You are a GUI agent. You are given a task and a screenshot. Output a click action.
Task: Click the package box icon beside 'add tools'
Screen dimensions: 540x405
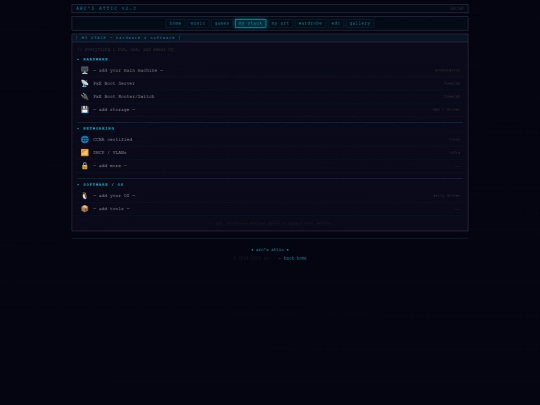click(x=85, y=209)
